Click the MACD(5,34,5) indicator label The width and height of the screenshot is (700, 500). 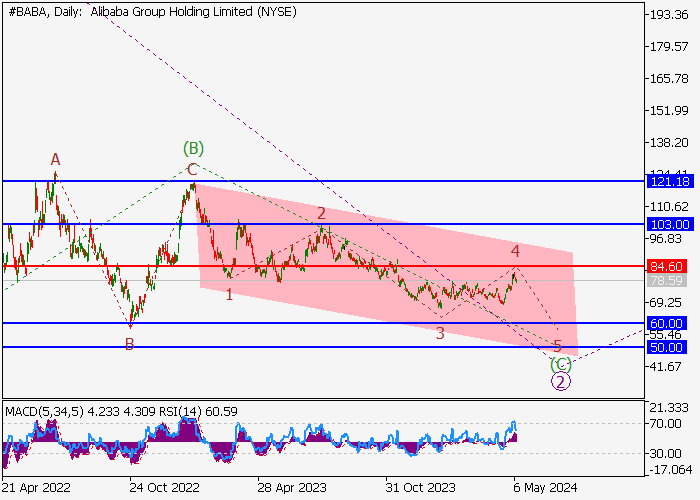[44, 412]
